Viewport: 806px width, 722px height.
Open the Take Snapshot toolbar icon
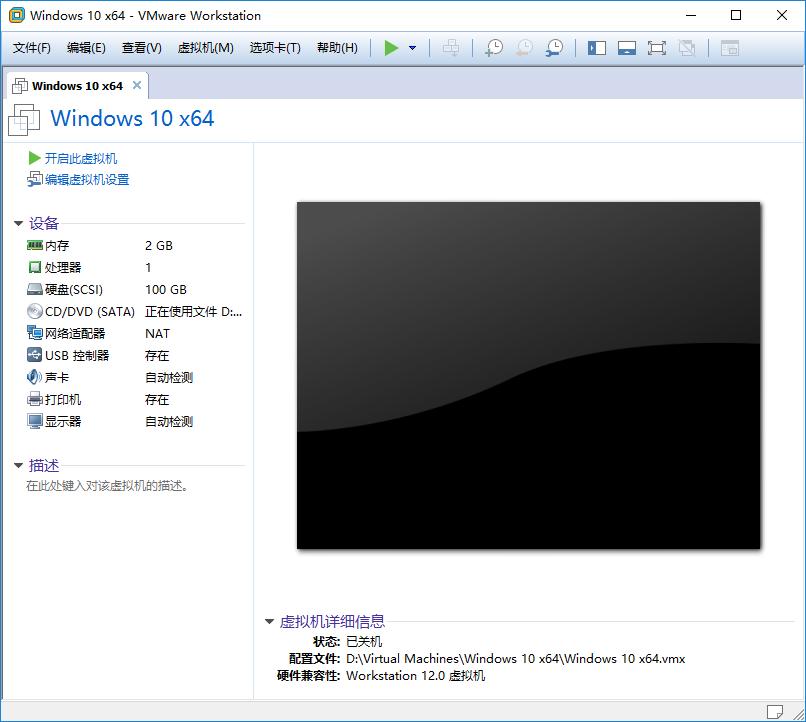coord(493,46)
